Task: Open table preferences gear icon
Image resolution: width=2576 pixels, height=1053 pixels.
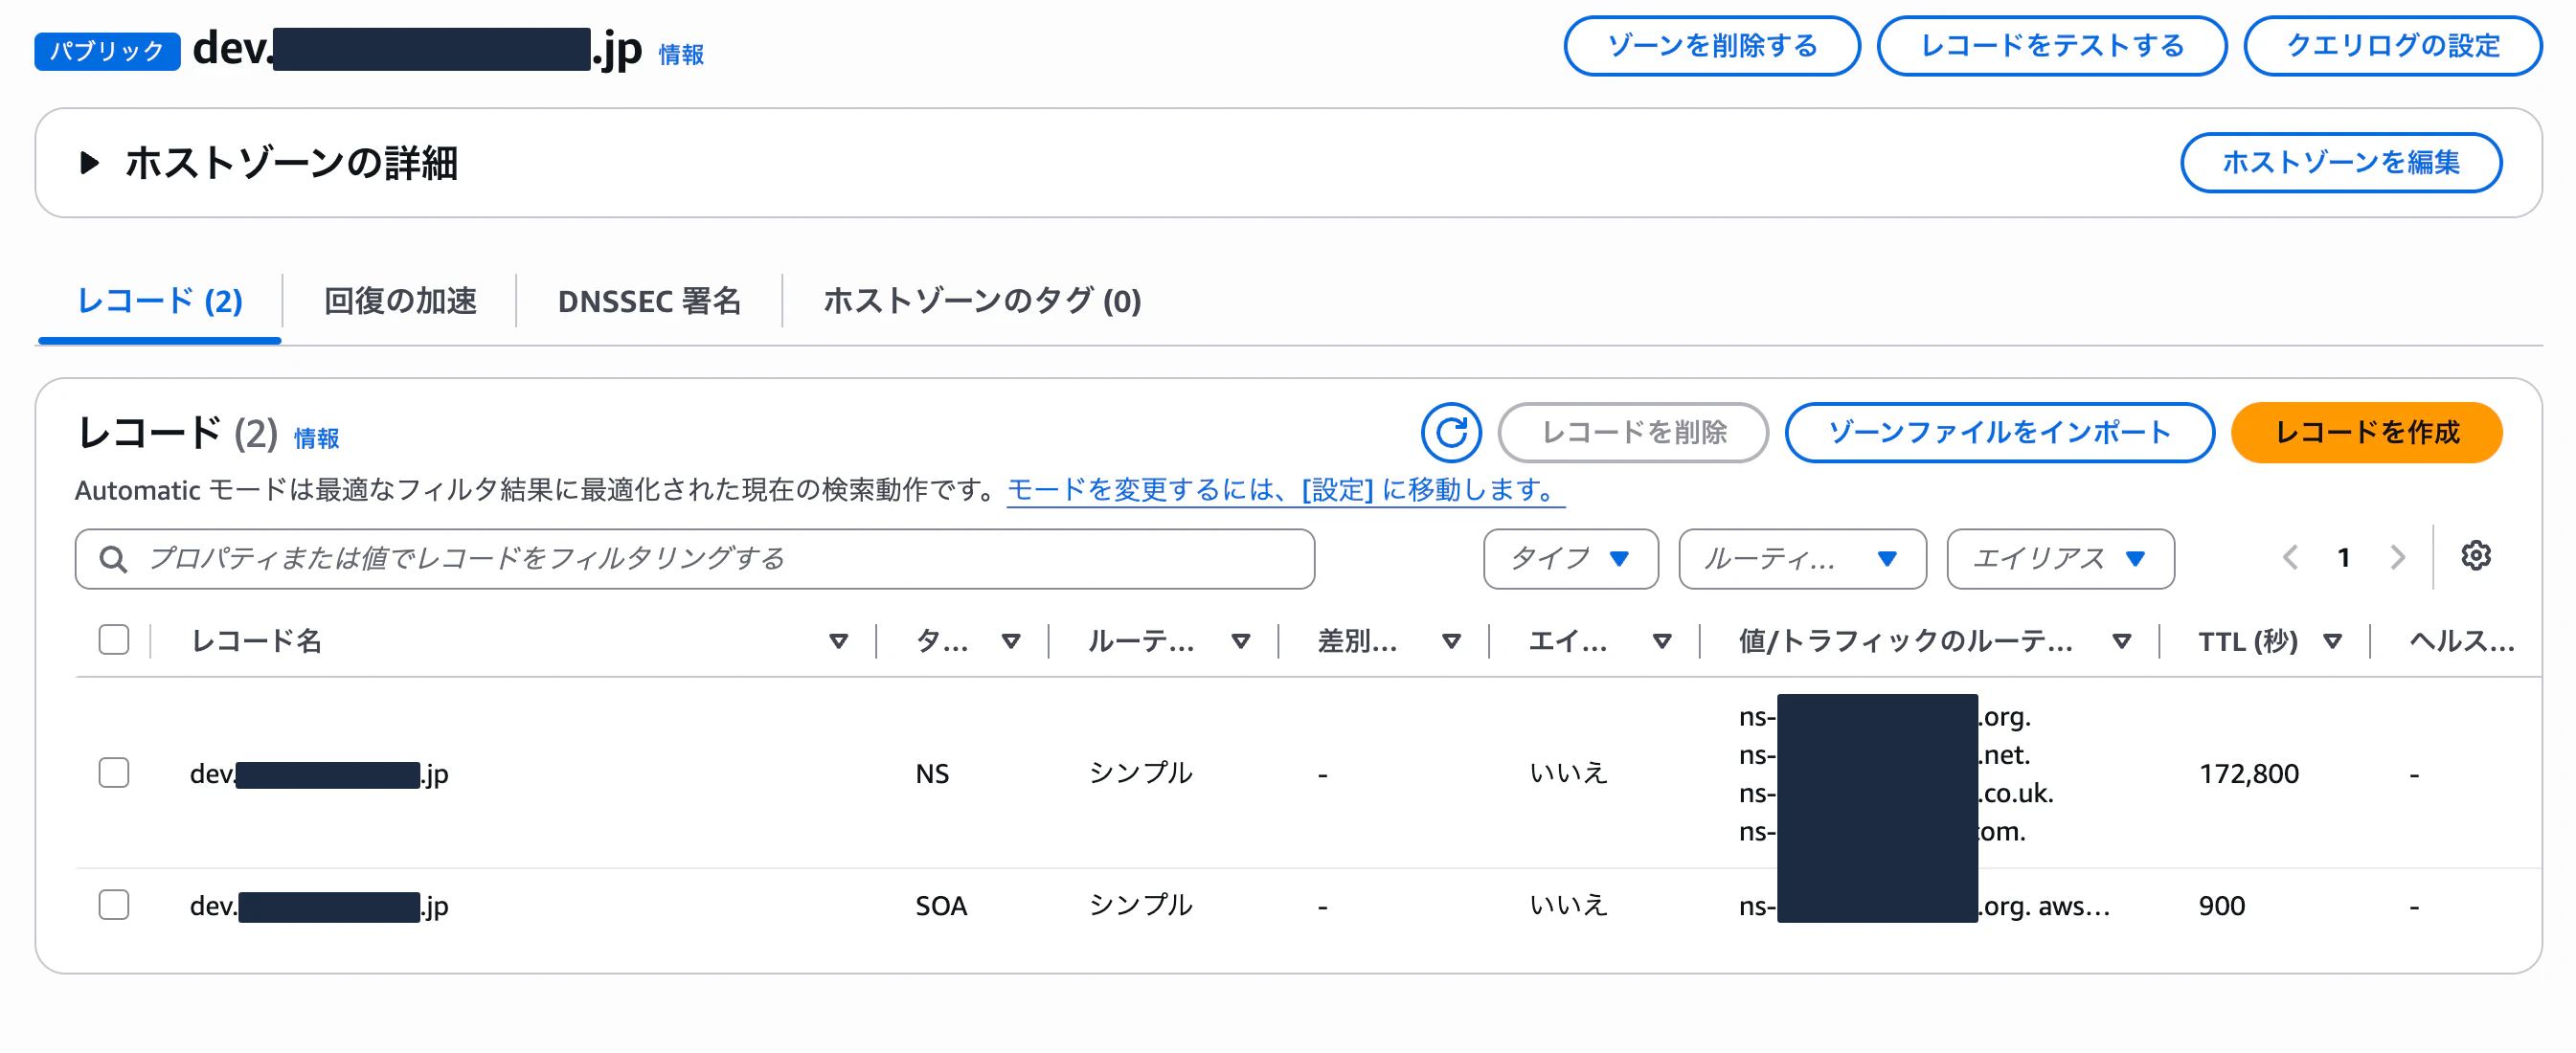Action: pyautogui.click(x=2475, y=556)
